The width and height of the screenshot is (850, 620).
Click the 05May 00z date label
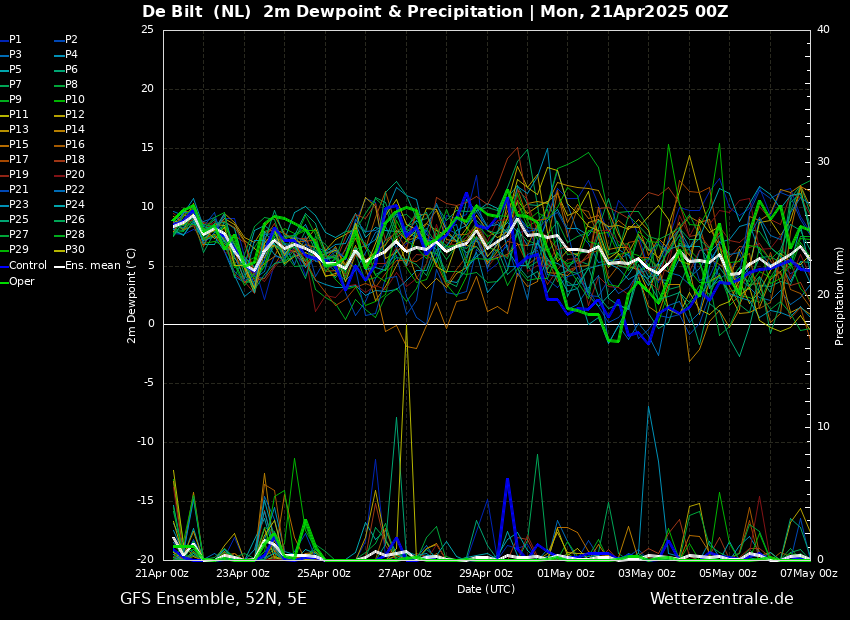tap(729, 573)
